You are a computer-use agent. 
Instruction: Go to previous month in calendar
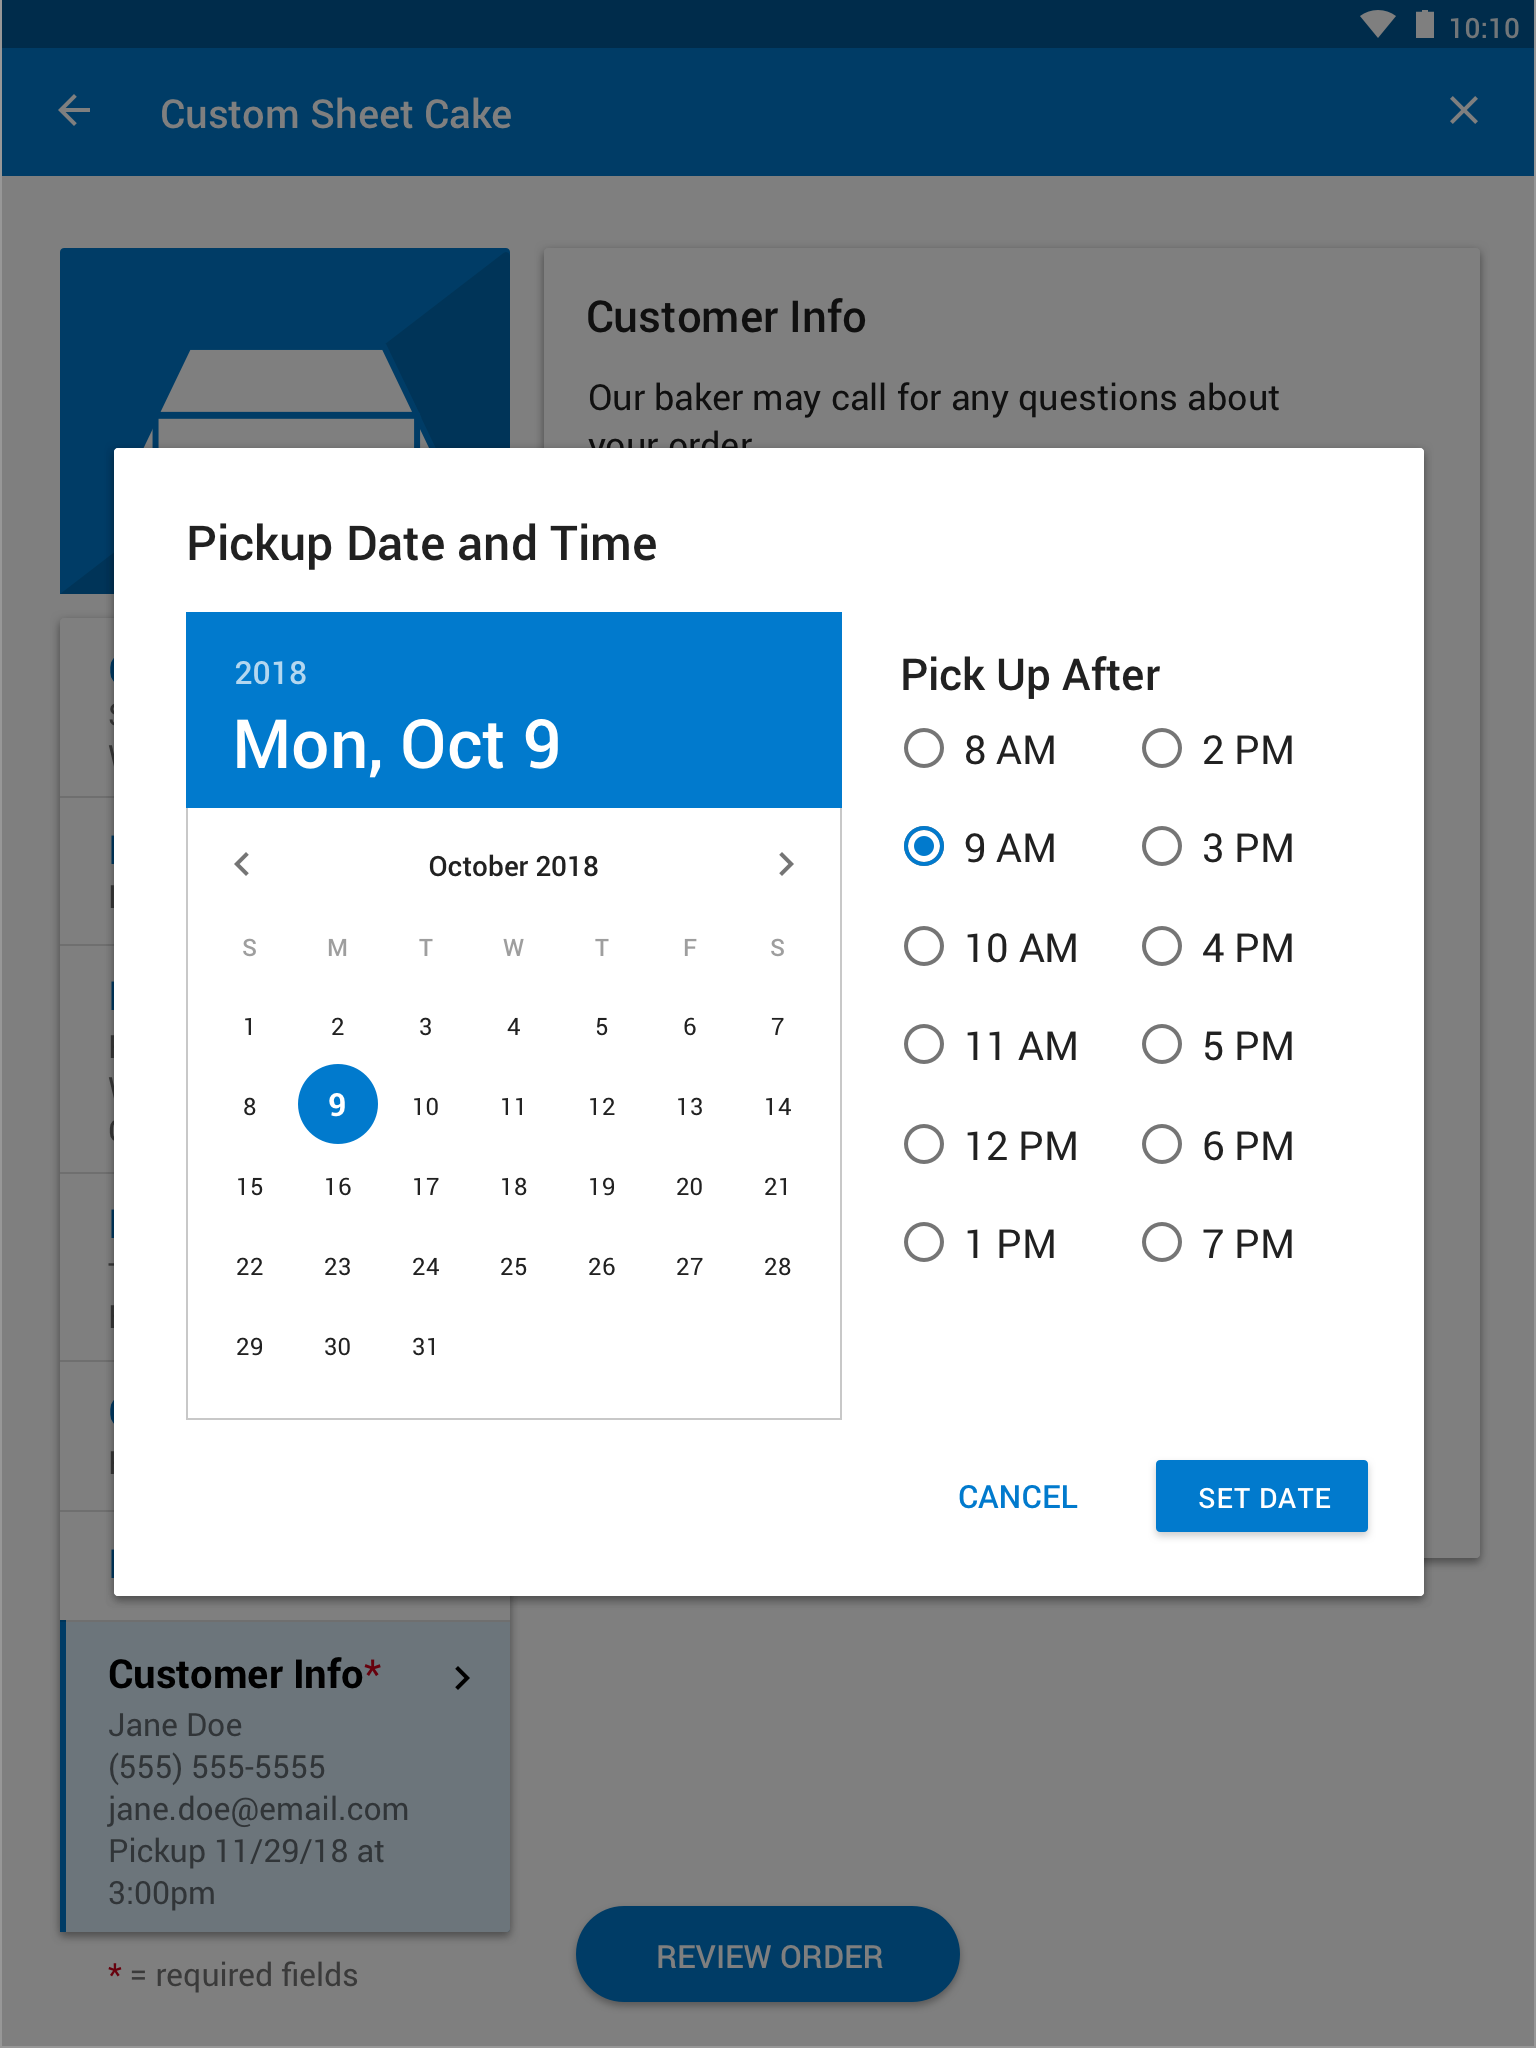click(242, 864)
